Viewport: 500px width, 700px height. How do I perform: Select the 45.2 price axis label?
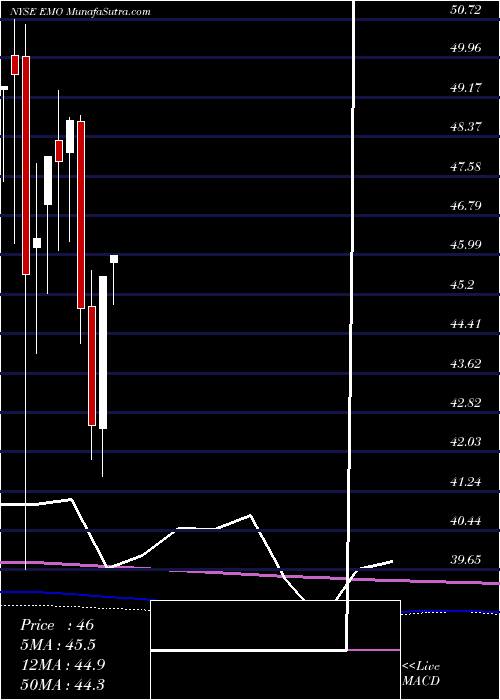click(462, 284)
